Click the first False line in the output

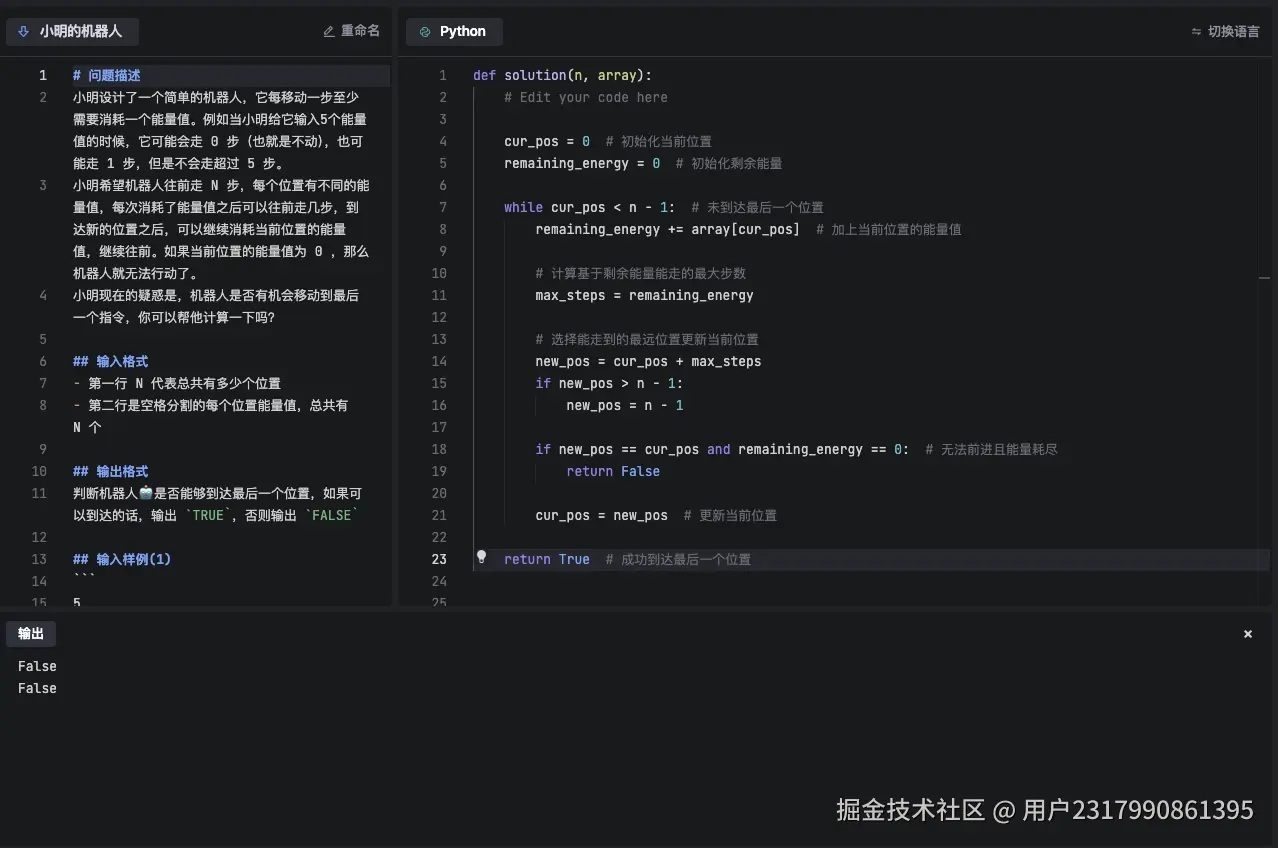point(36,665)
